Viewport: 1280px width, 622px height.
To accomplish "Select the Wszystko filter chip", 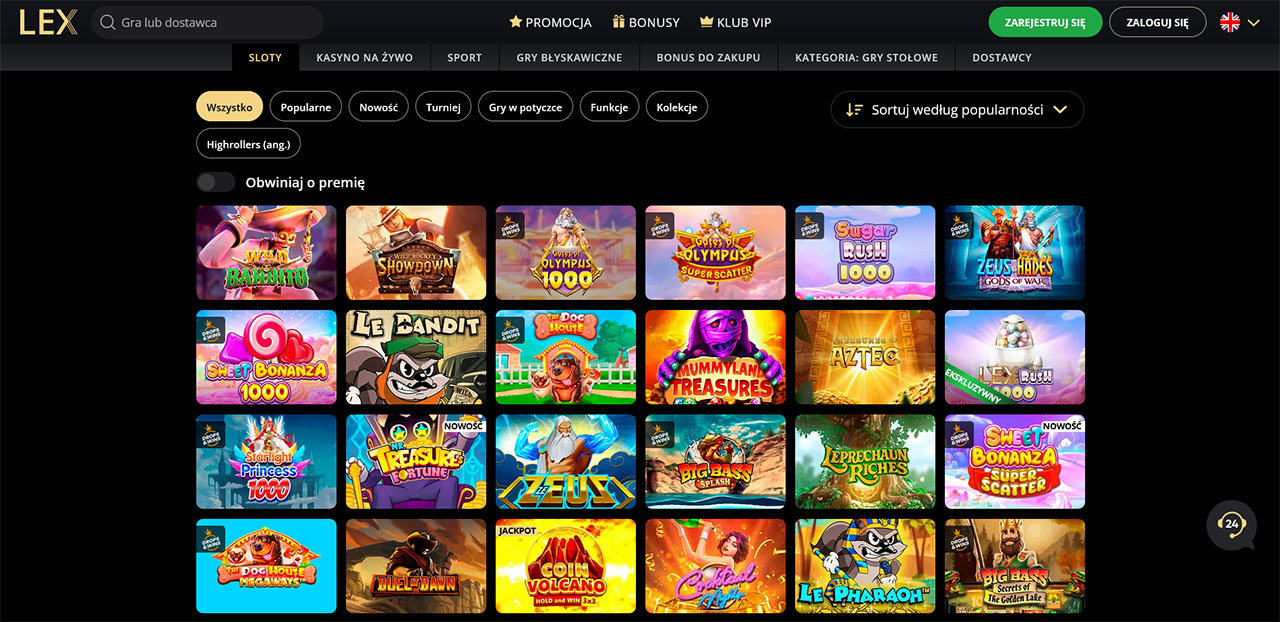I will click(230, 107).
